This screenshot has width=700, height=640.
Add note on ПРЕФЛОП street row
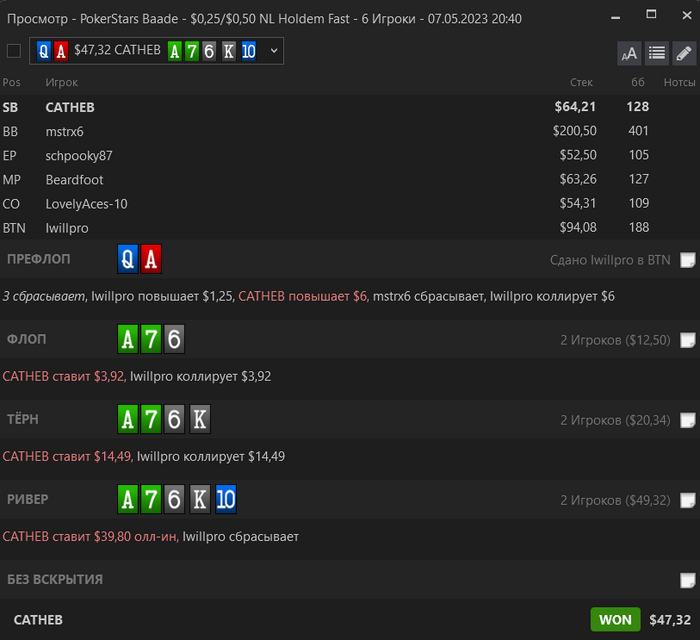coord(688,260)
